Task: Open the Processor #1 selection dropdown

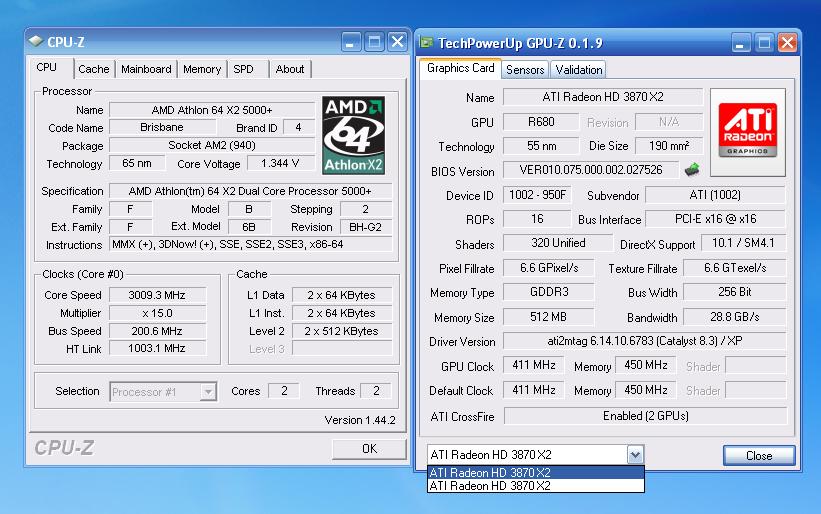Action: 163,392
